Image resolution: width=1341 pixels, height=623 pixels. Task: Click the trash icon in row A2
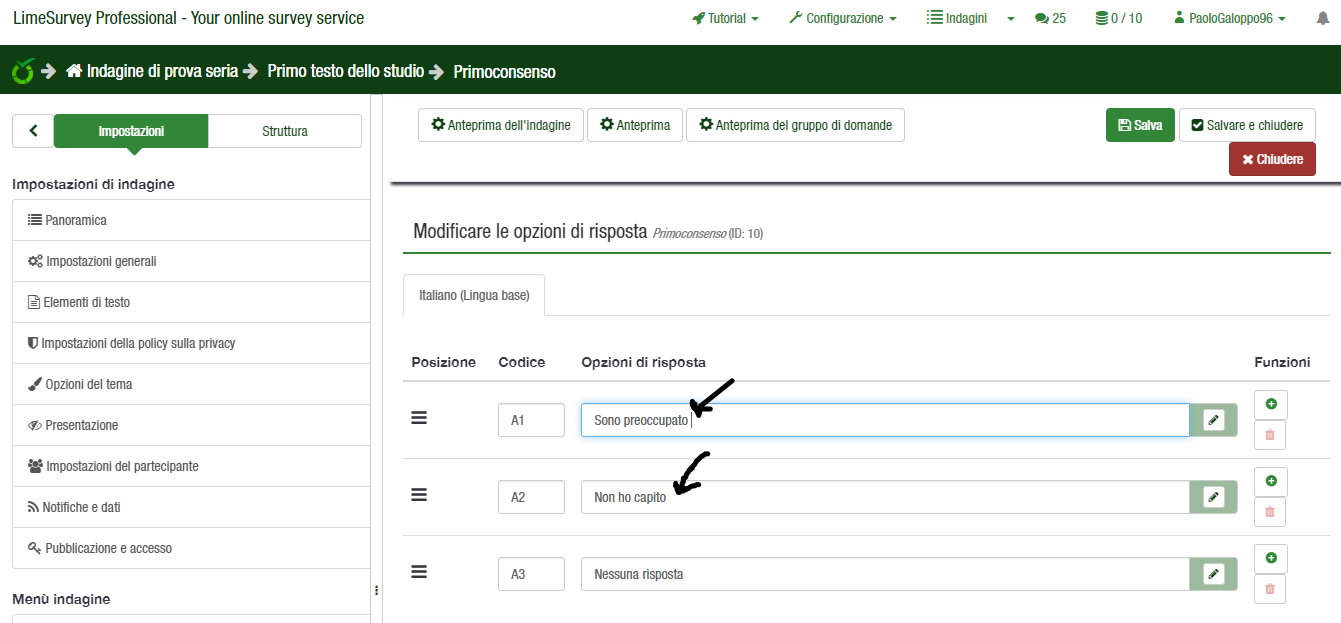1270,512
